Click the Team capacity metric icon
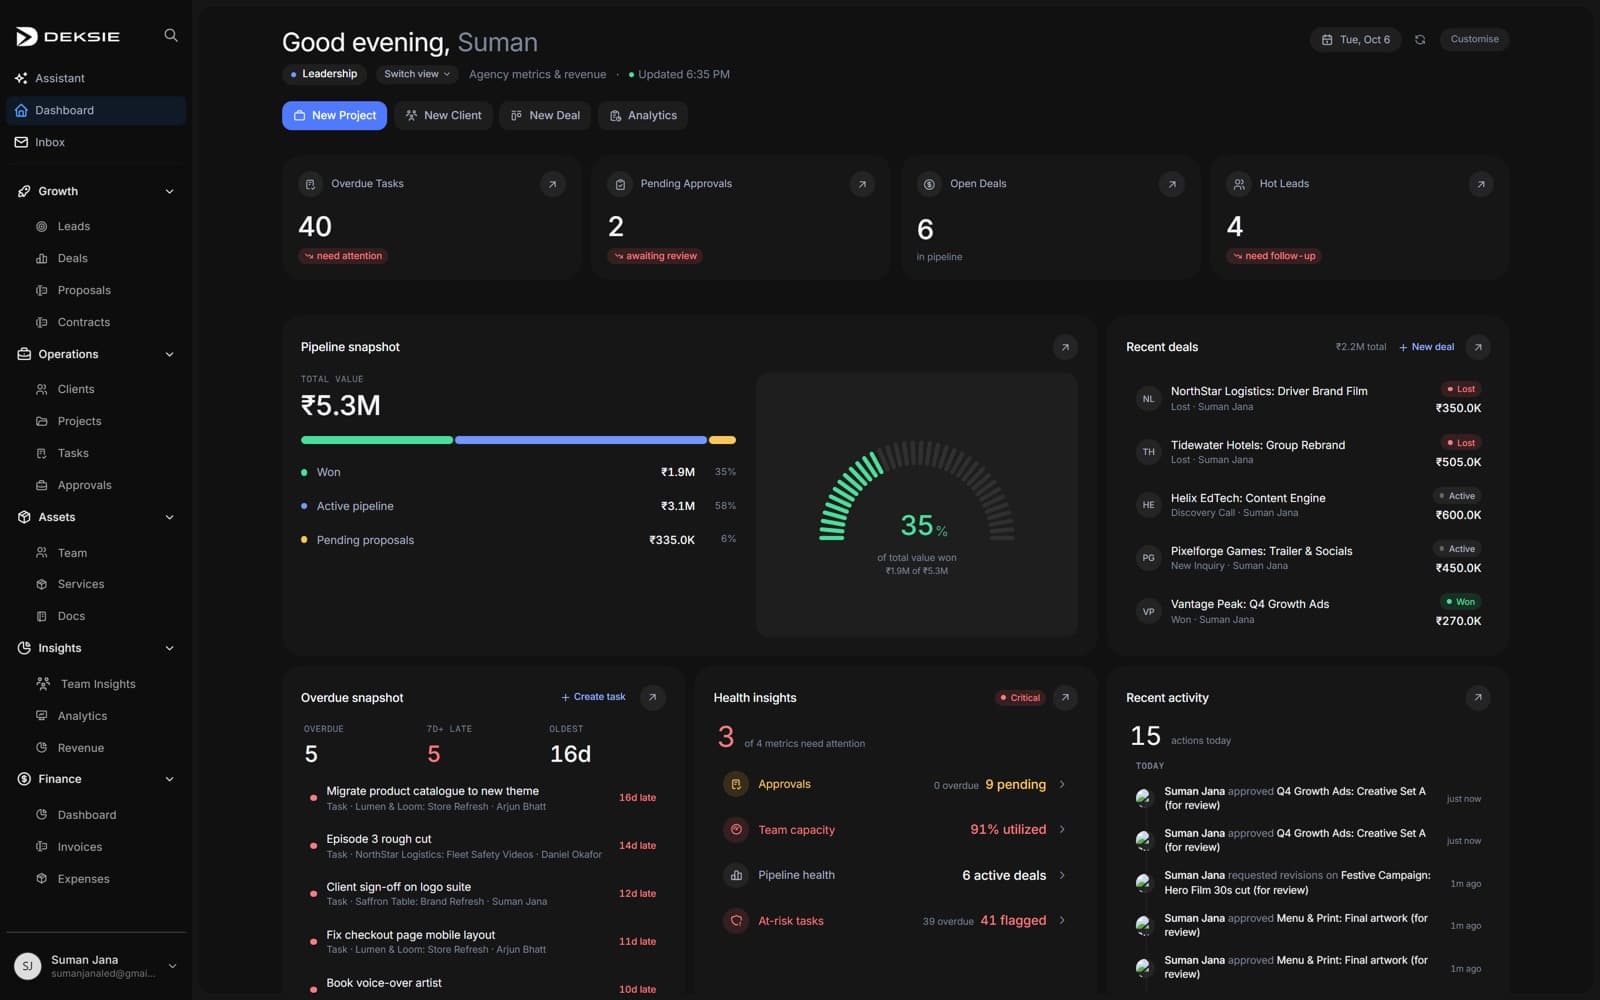 pyautogui.click(x=736, y=829)
